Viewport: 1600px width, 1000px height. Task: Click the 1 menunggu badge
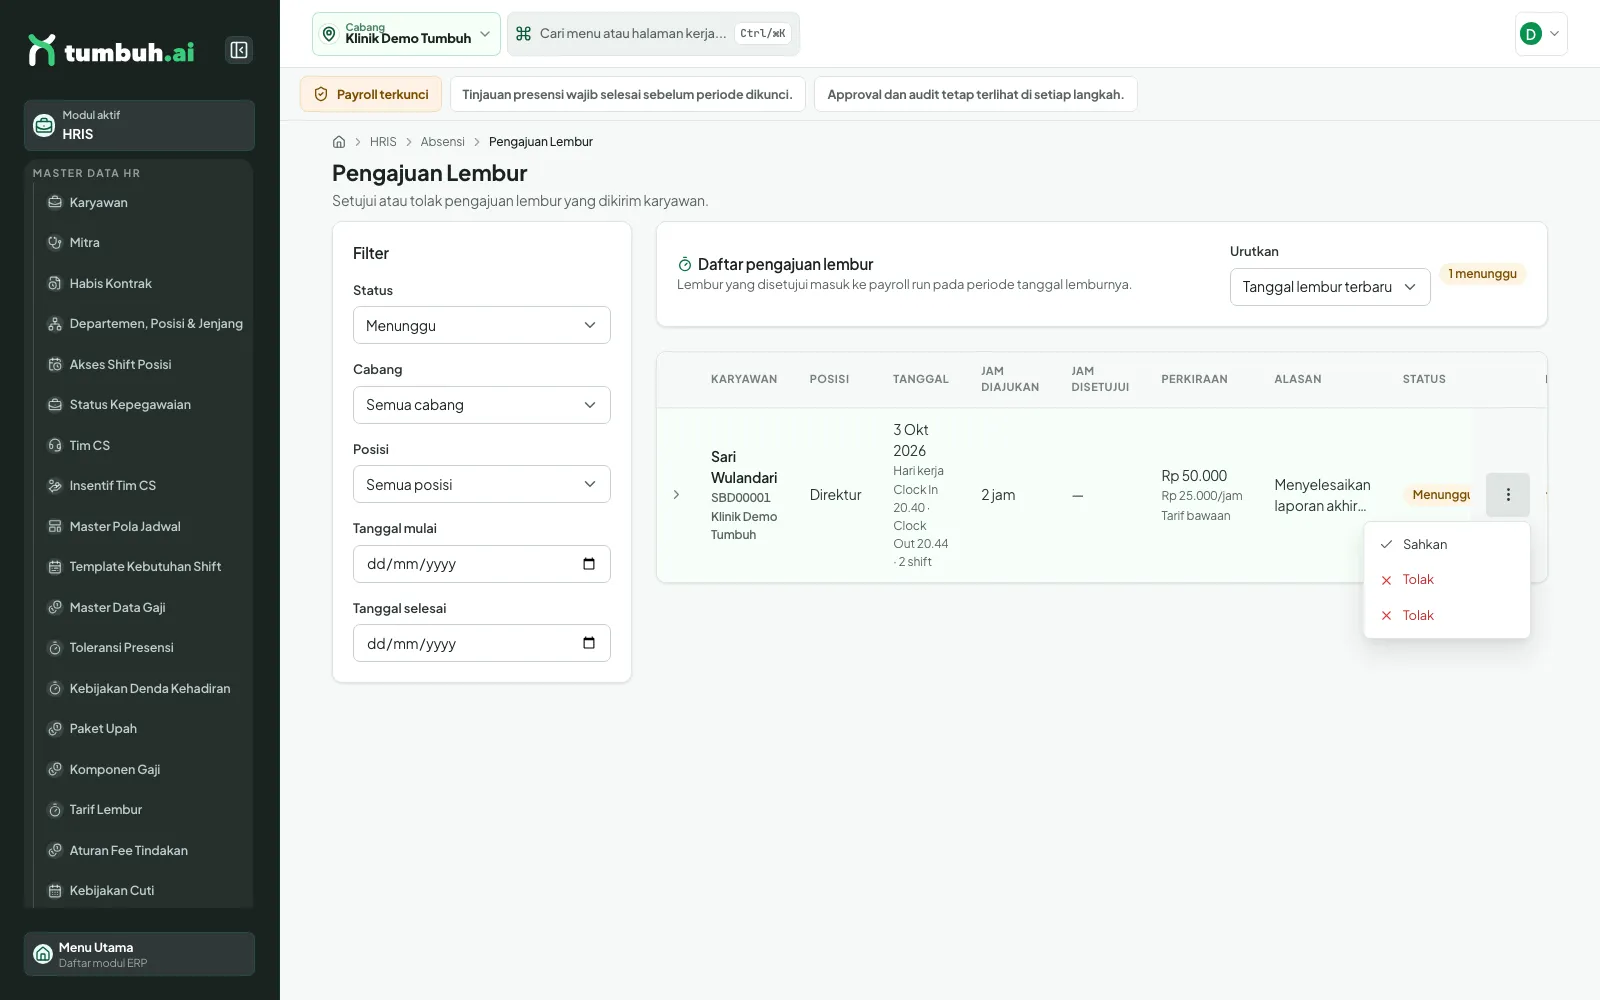pyautogui.click(x=1483, y=274)
